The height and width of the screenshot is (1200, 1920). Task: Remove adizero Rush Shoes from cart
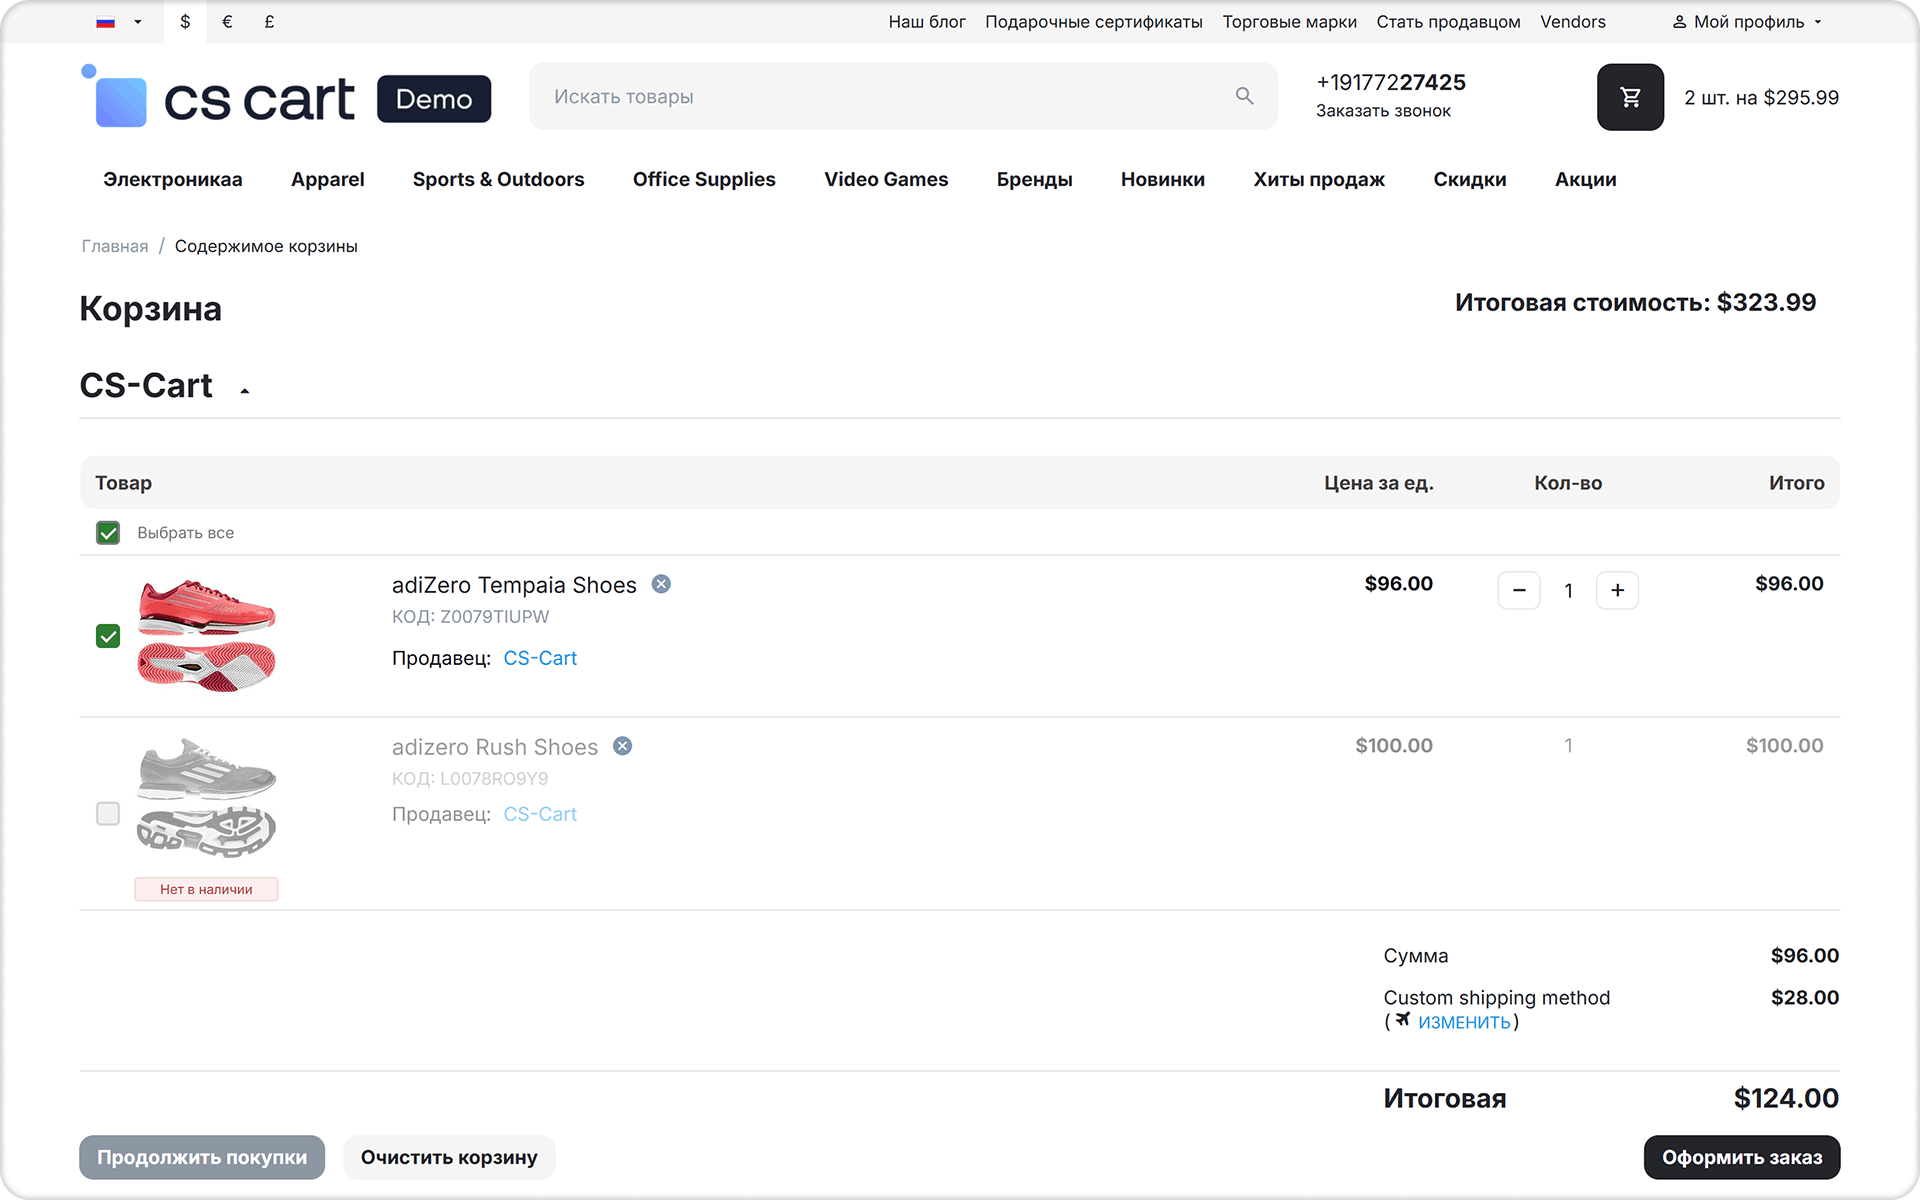(x=622, y=746)
